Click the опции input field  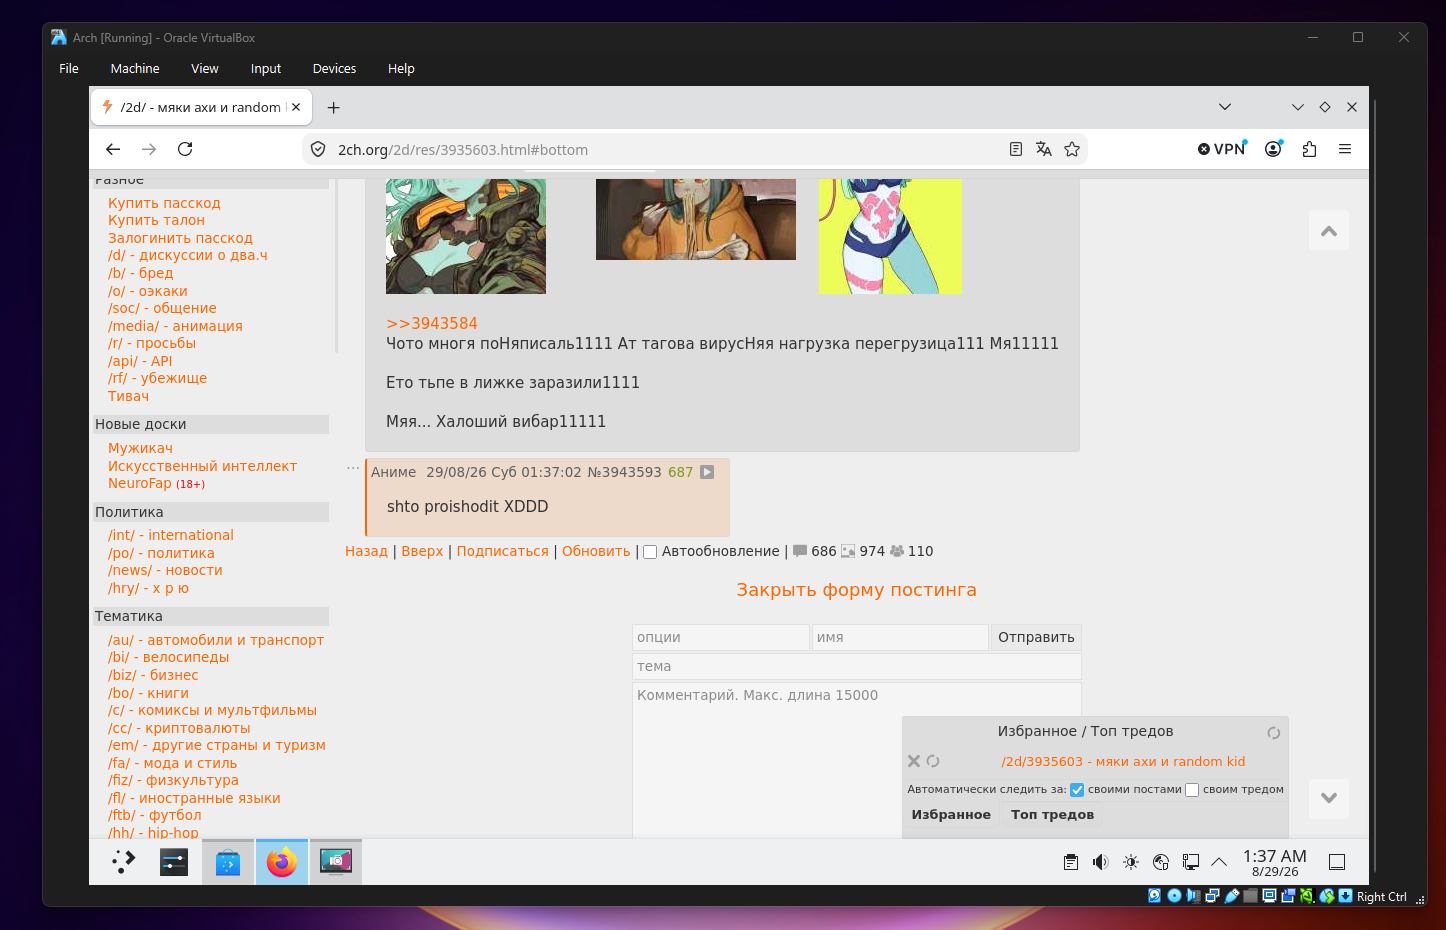(721, 637)
